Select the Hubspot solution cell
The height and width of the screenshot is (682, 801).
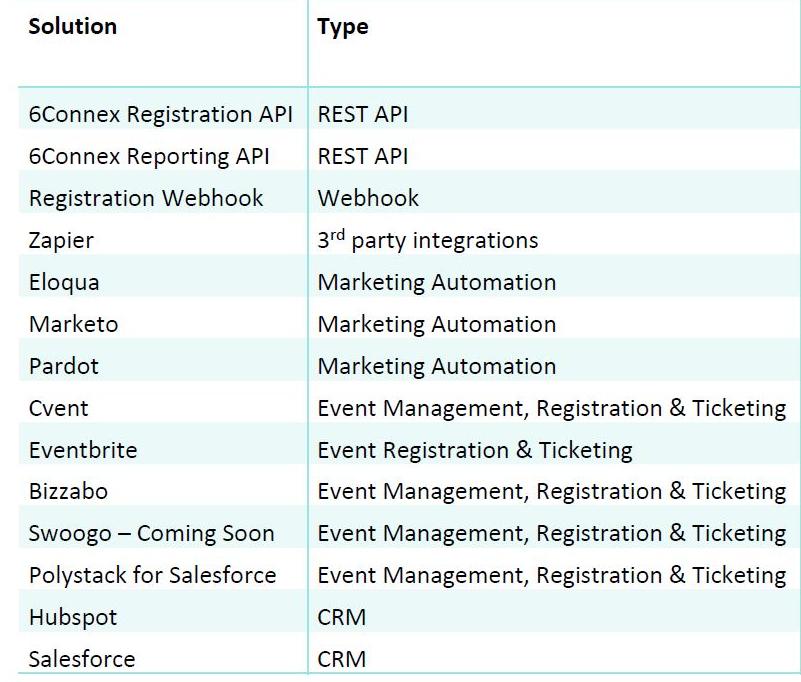coord(73,617)
